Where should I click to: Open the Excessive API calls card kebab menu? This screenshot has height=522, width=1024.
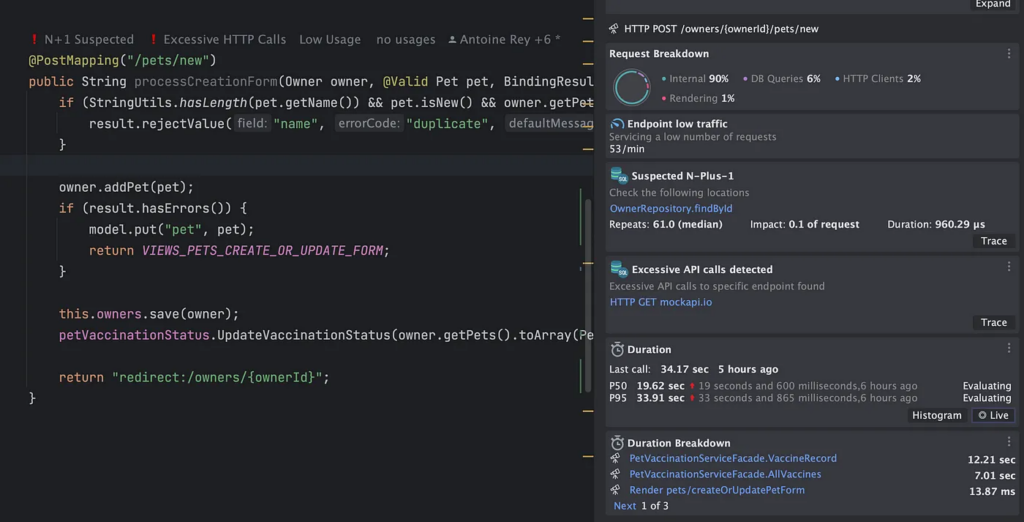pos(1009,267)
